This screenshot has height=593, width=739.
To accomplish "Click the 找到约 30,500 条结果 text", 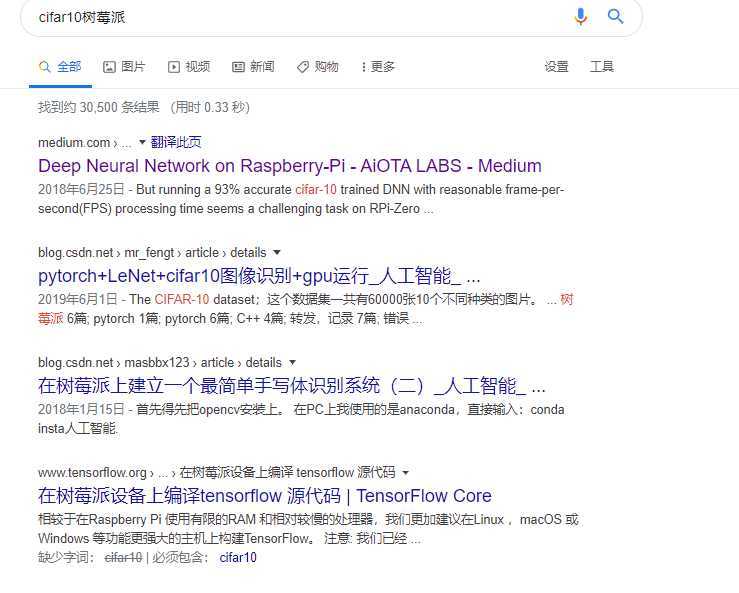I will pos(99,107).
